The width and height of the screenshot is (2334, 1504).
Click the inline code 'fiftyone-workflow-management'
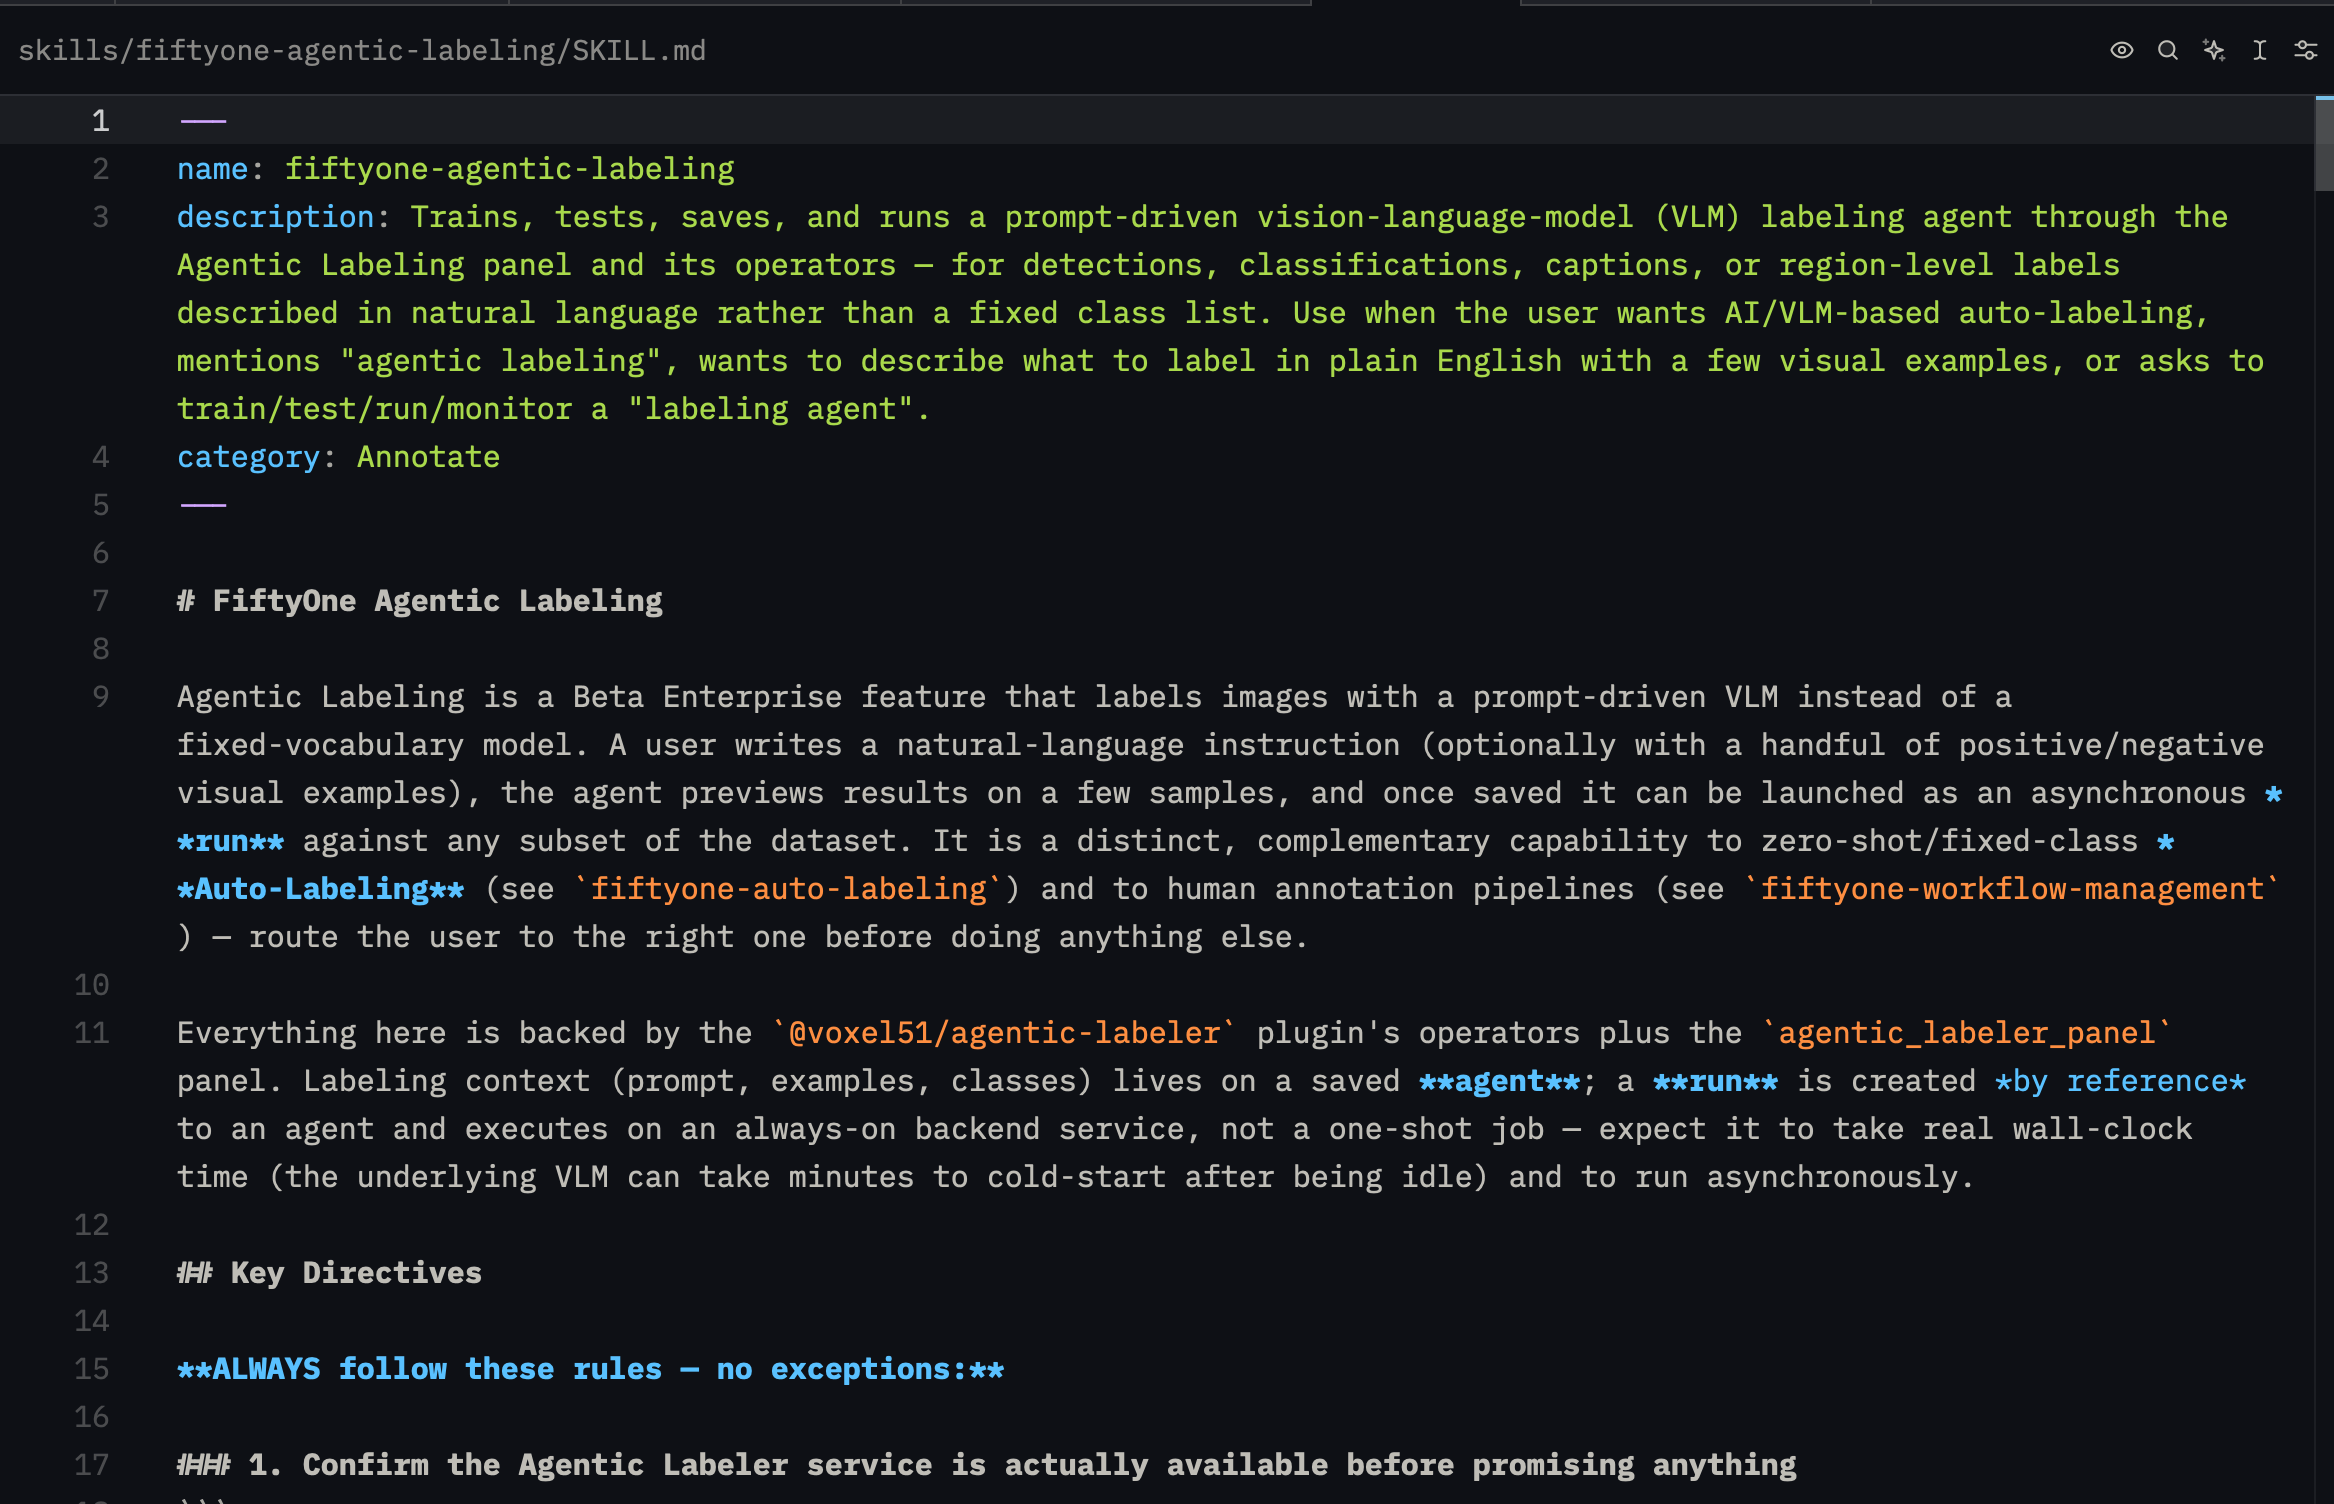pos(2012,889)
